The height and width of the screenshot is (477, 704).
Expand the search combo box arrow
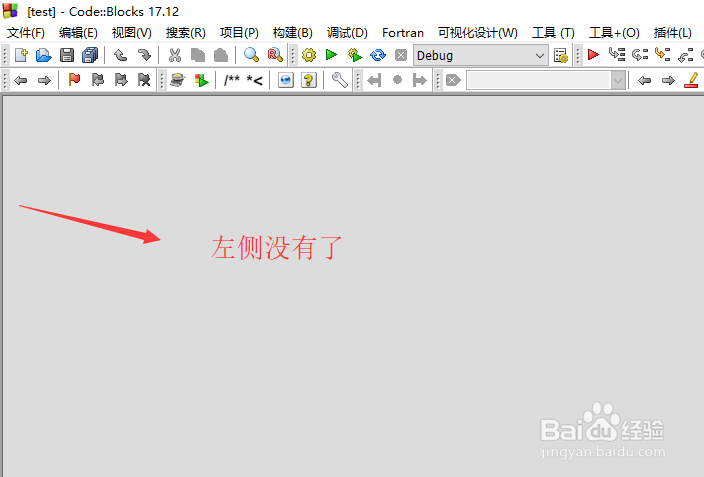pyautogui.click(x=618, y=81)
